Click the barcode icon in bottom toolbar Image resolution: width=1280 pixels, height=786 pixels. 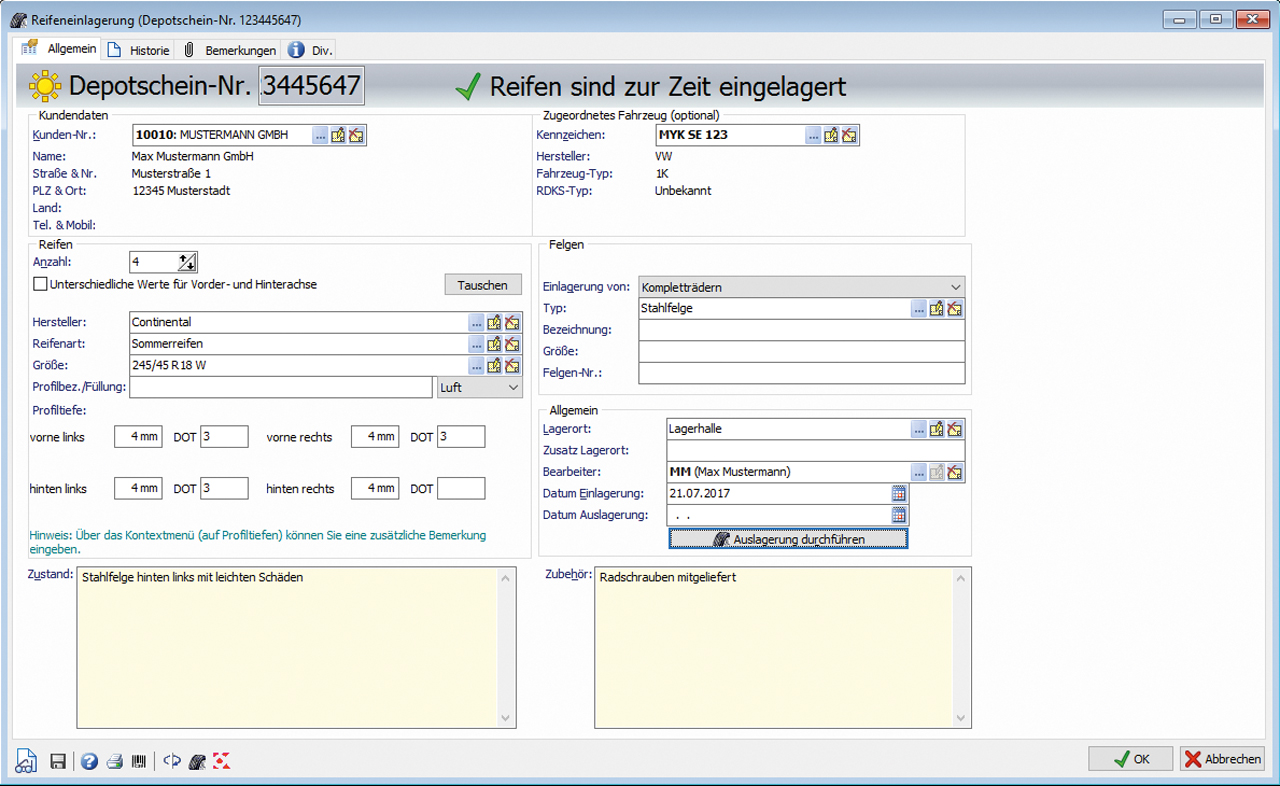point(140,761)
